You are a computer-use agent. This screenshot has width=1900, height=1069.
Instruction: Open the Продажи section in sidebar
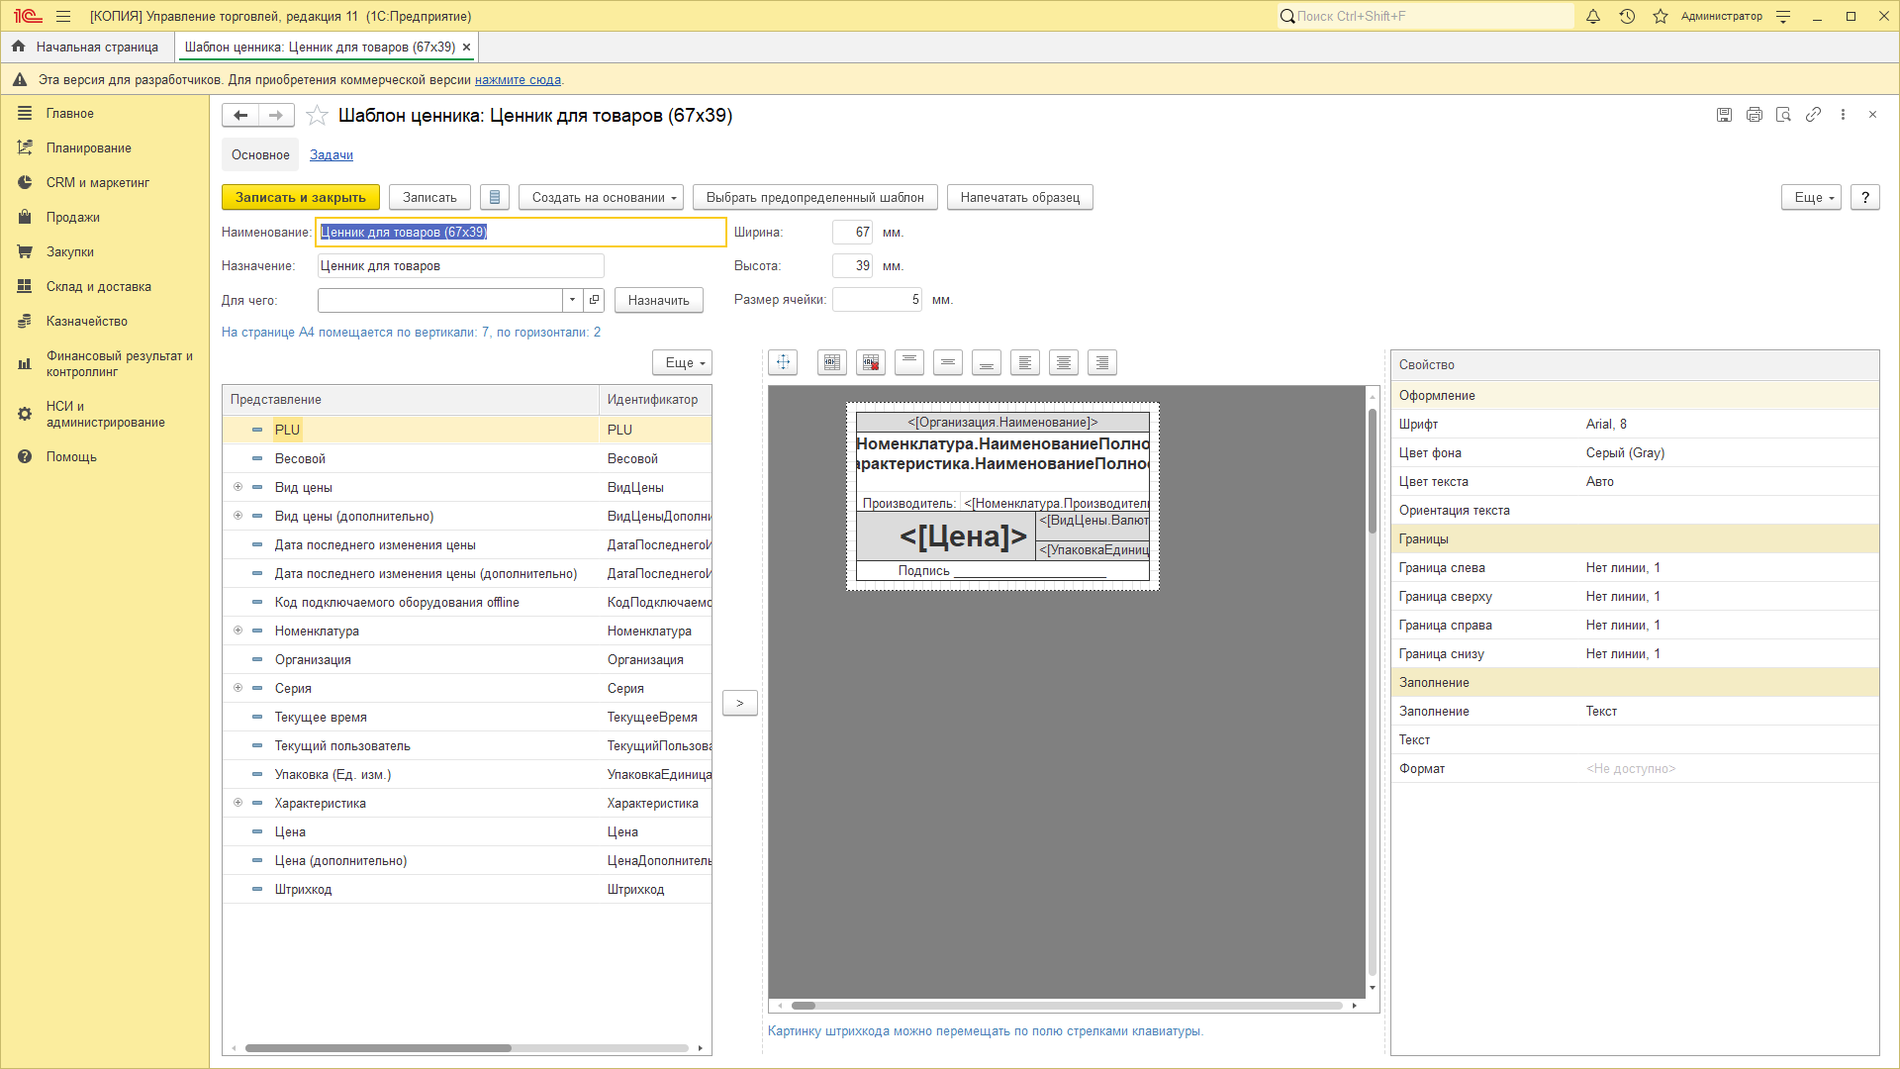pyautogui.click(x=73, y=217)
